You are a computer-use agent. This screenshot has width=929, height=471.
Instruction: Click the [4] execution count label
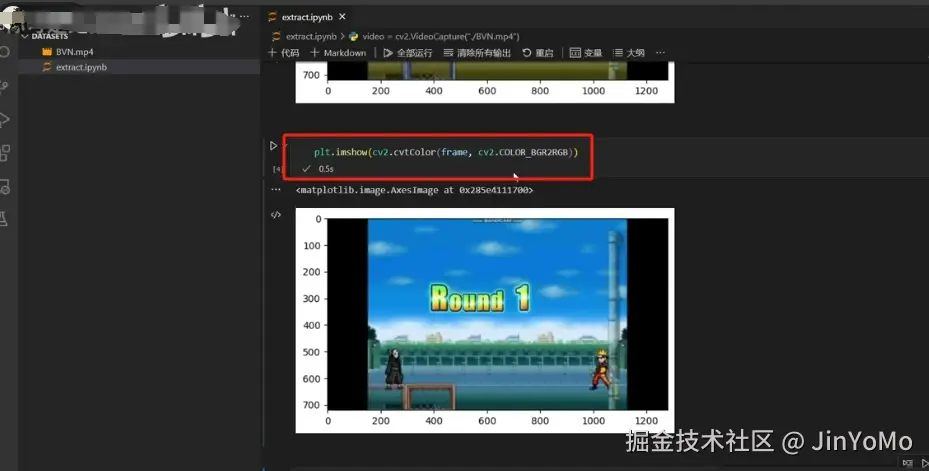click(277, 169)
